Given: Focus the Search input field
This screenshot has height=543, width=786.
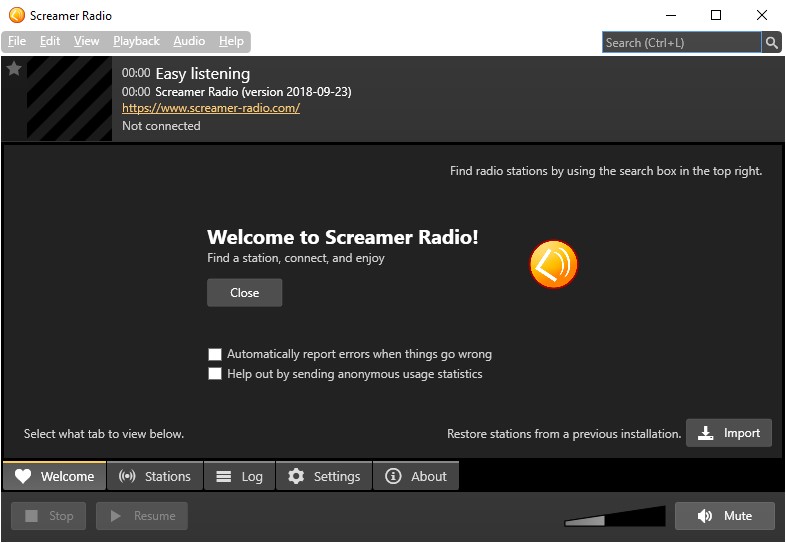Looking at the screenshot, I should pyautogui.click(x=681, y=42).
